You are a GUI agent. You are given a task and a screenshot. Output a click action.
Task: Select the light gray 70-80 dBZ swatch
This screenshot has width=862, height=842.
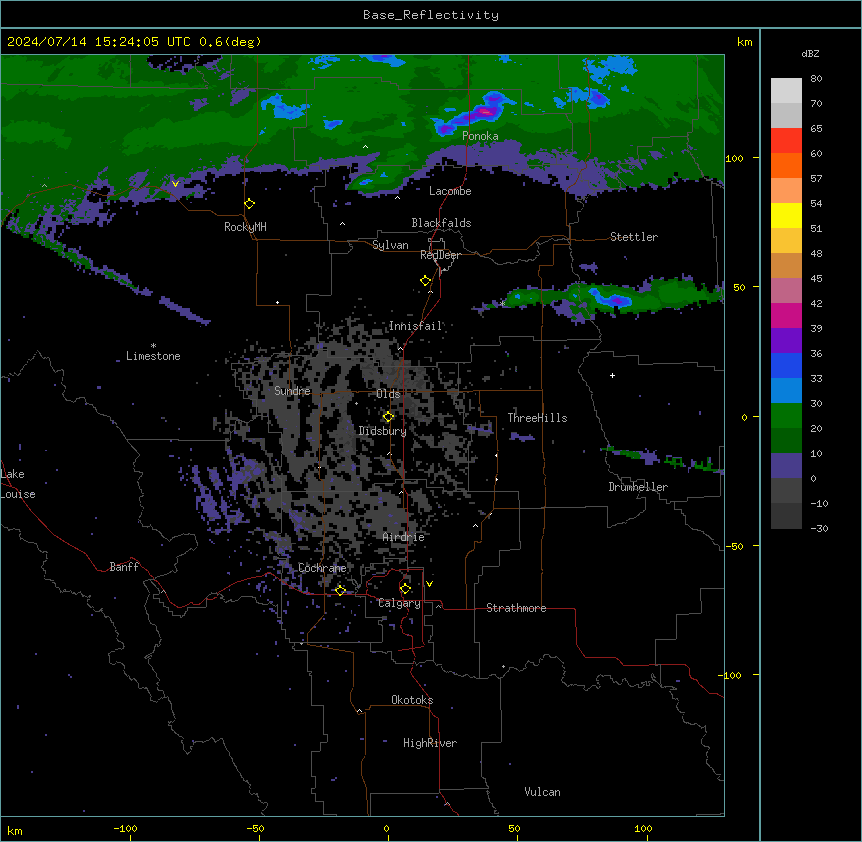[x=786, y=91]
